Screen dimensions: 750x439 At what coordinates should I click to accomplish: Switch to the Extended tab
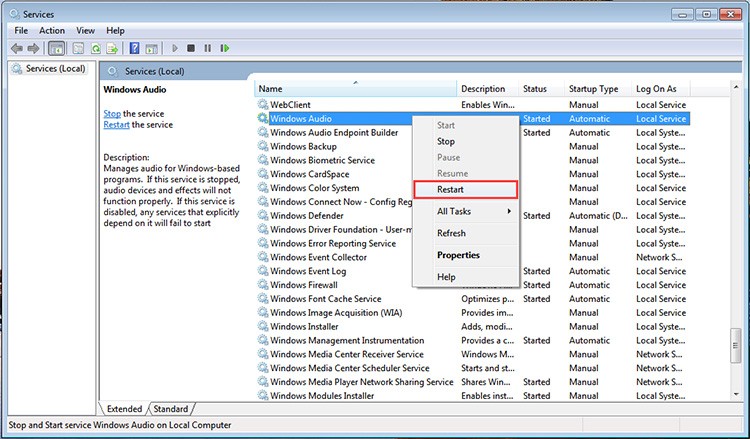[124, 409]
